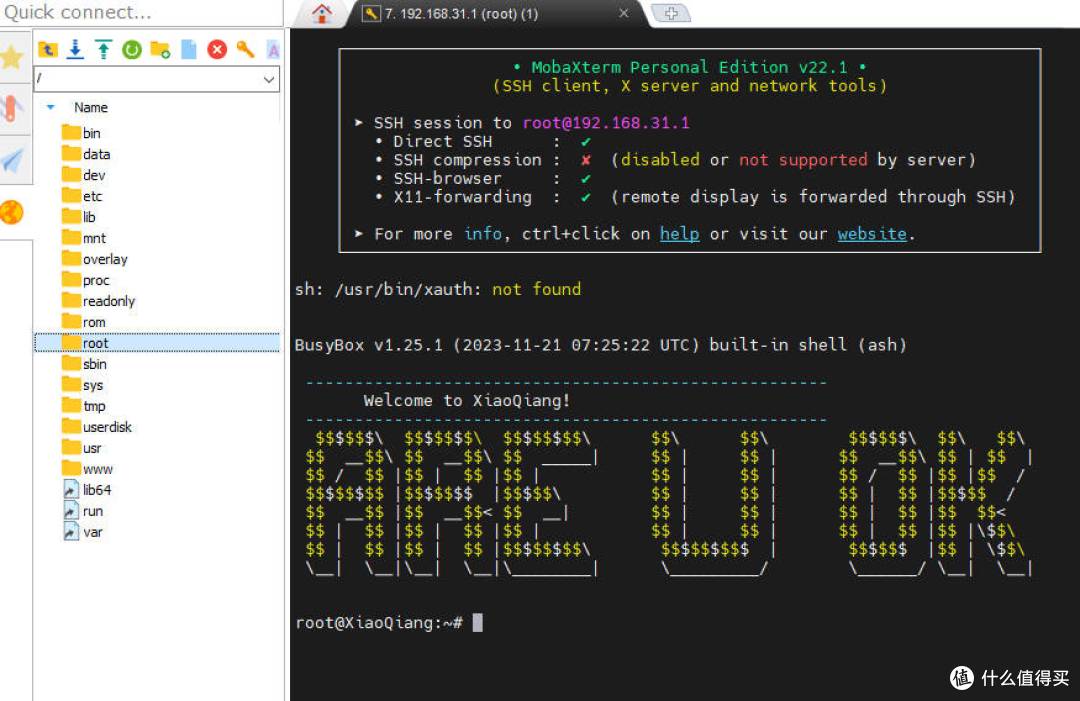Open permissions key tool in SFTP toolbar
The height and width of the screenshot is (701, 1080).
click(245, 49)
